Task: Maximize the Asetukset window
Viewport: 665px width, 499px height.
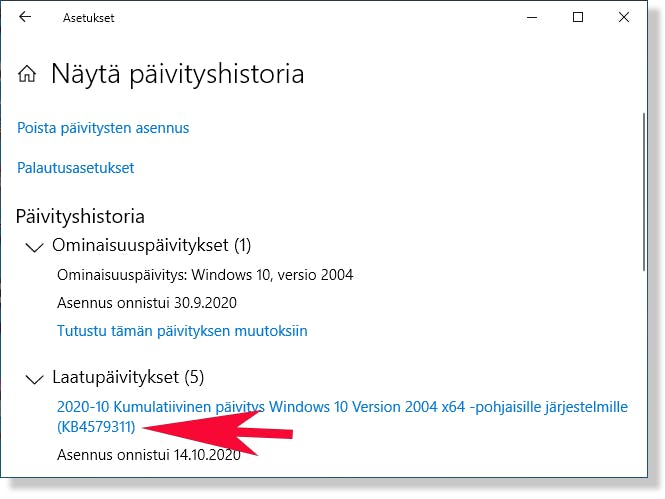Action: tap(578, 17)
